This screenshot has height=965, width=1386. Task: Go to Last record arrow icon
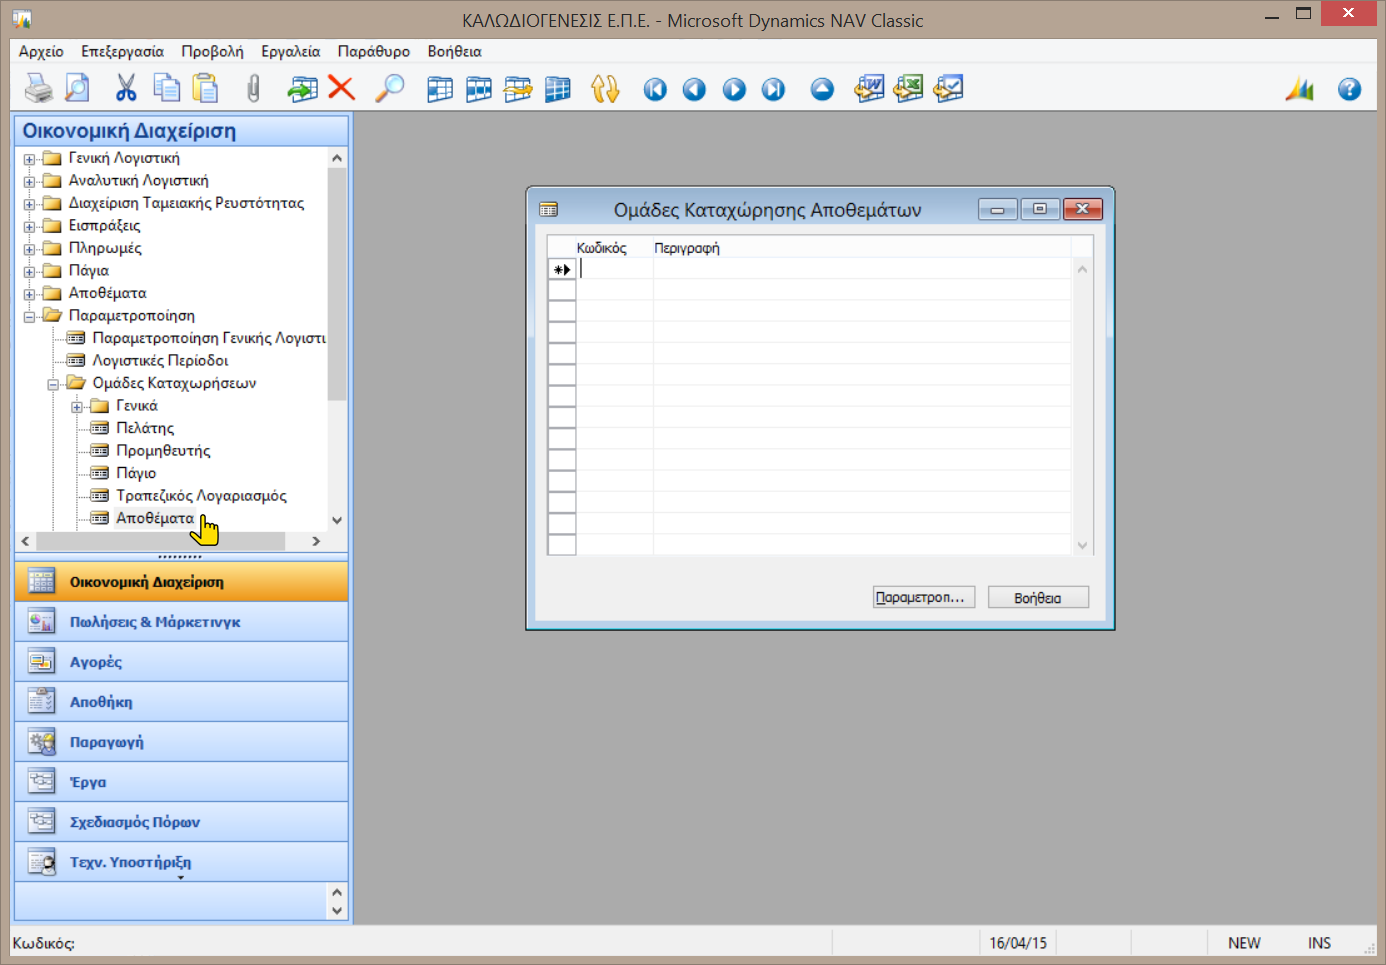(773, 90)
